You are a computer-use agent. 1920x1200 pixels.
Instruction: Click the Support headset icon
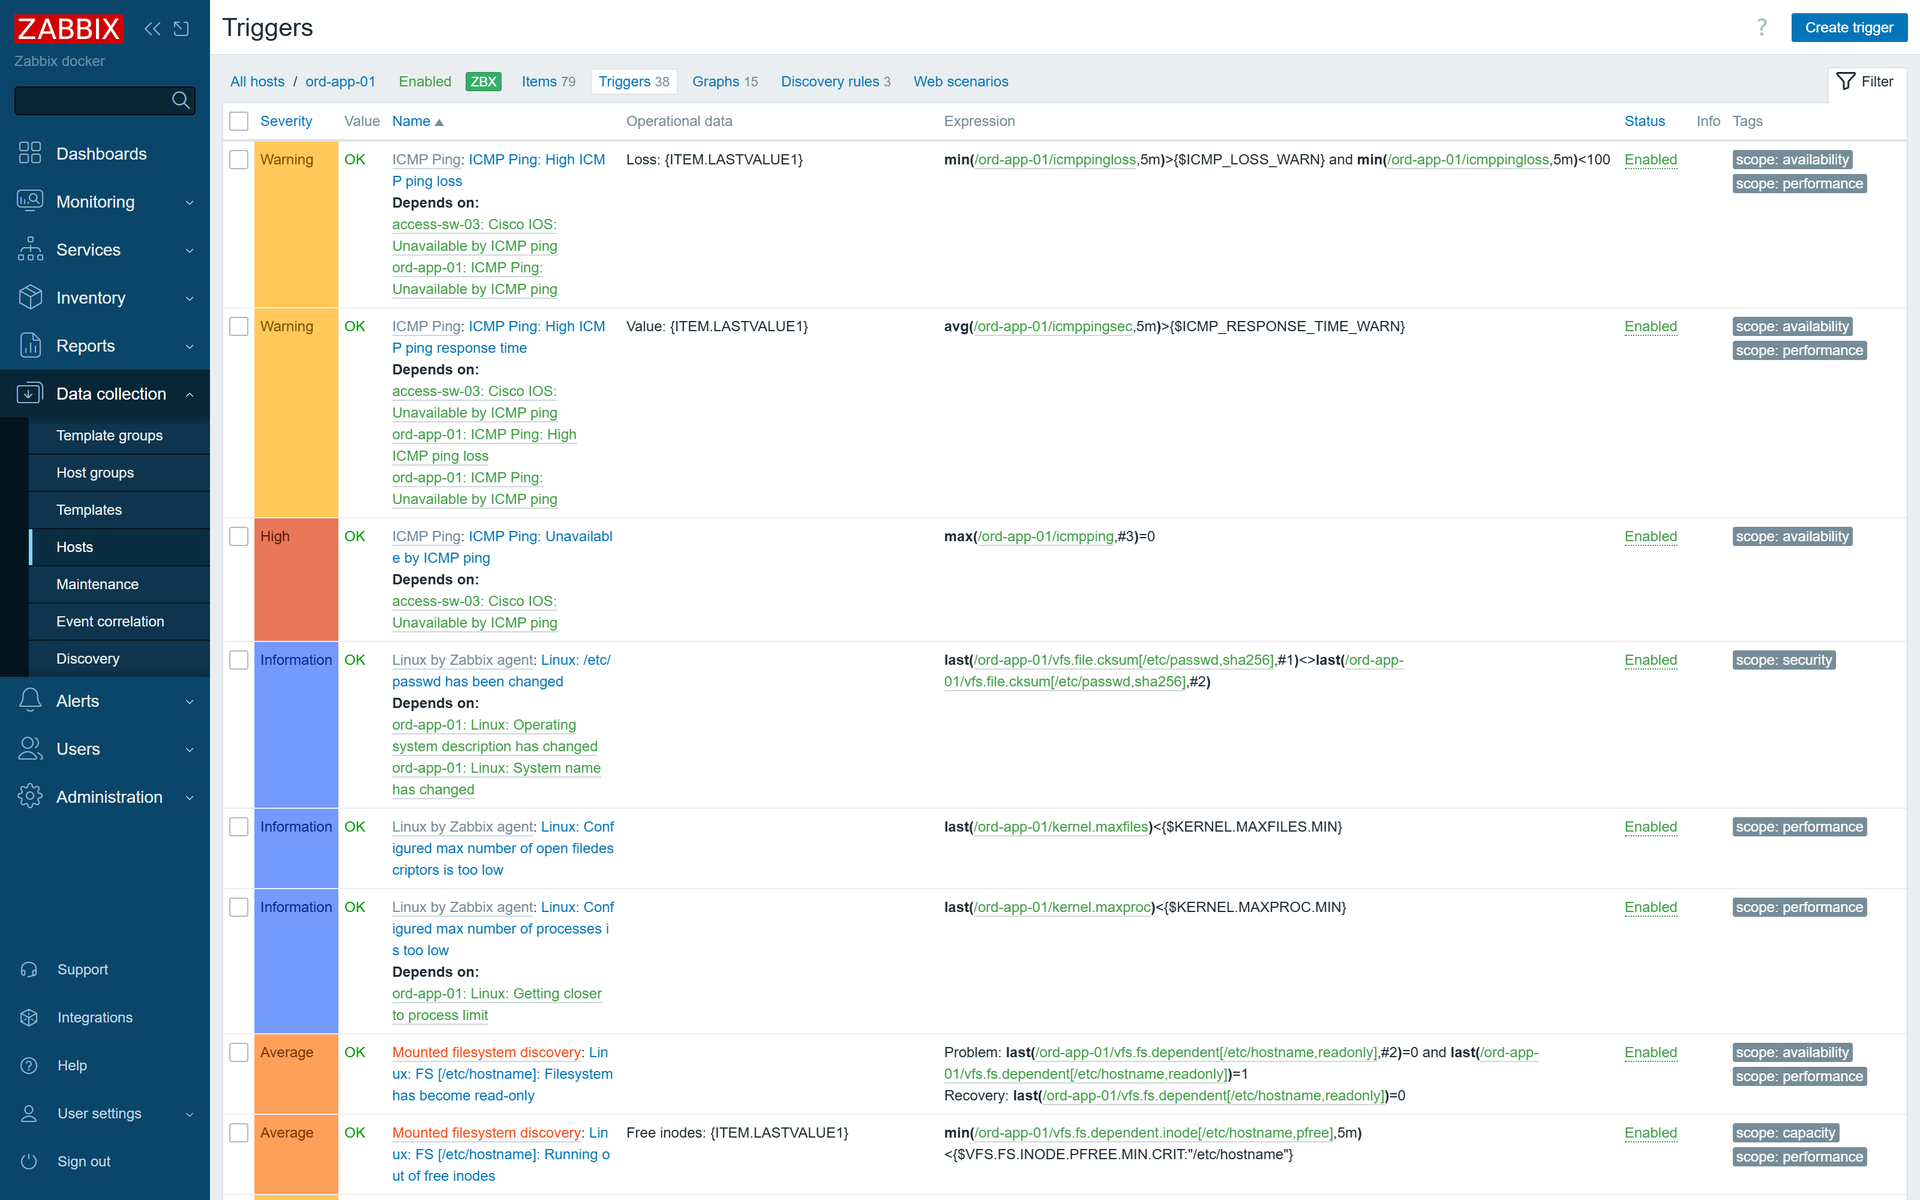[x=29, y=969]
